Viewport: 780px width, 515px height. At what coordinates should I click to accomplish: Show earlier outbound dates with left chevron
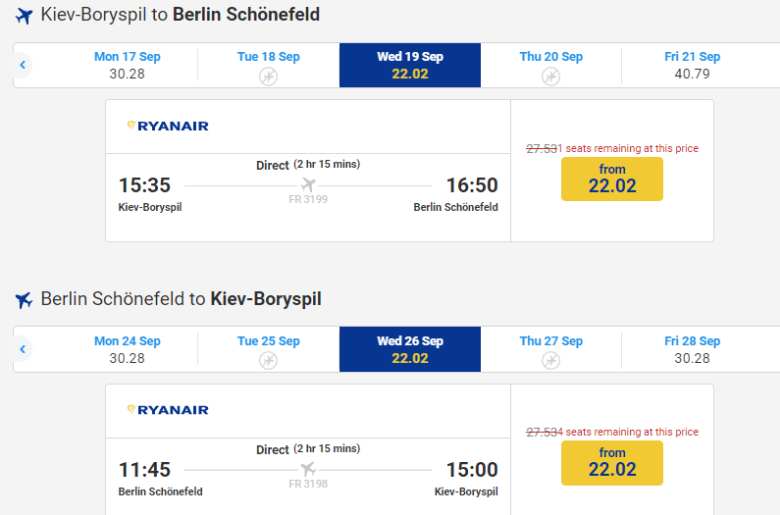click(23, 66)
